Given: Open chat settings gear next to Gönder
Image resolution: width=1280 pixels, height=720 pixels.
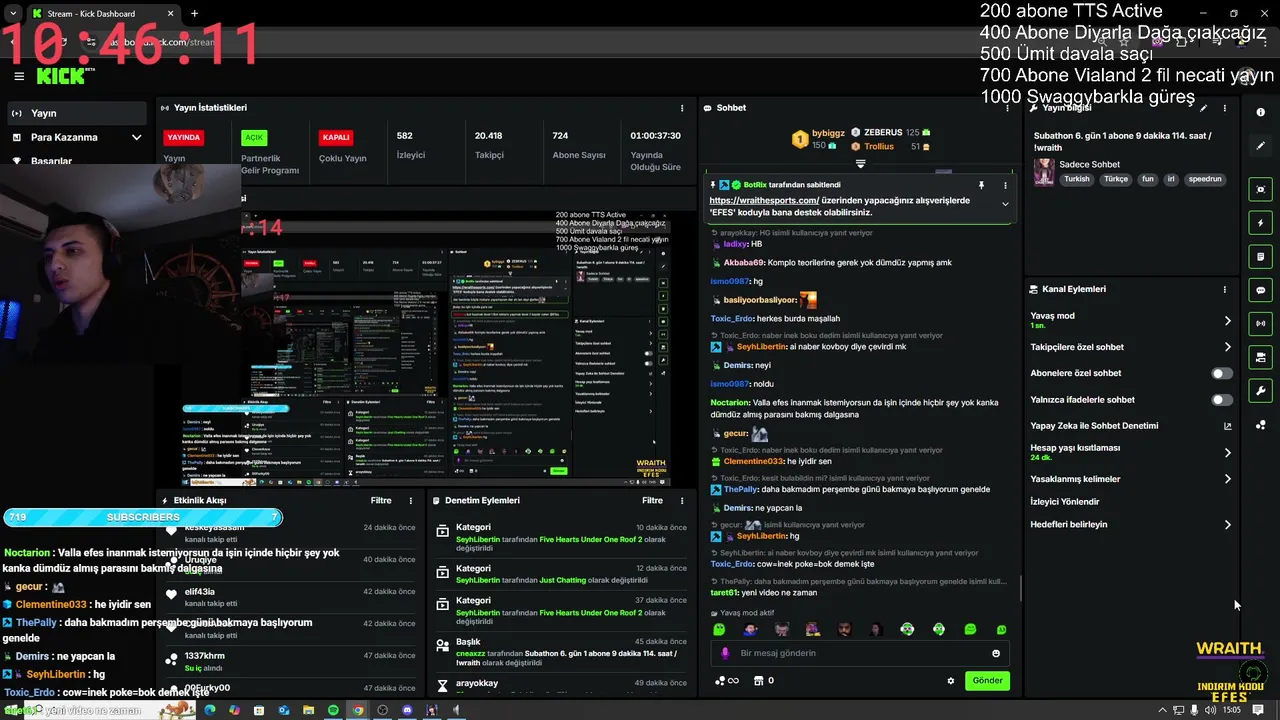Looking at the screenshot, I should (x=950, y=681).
